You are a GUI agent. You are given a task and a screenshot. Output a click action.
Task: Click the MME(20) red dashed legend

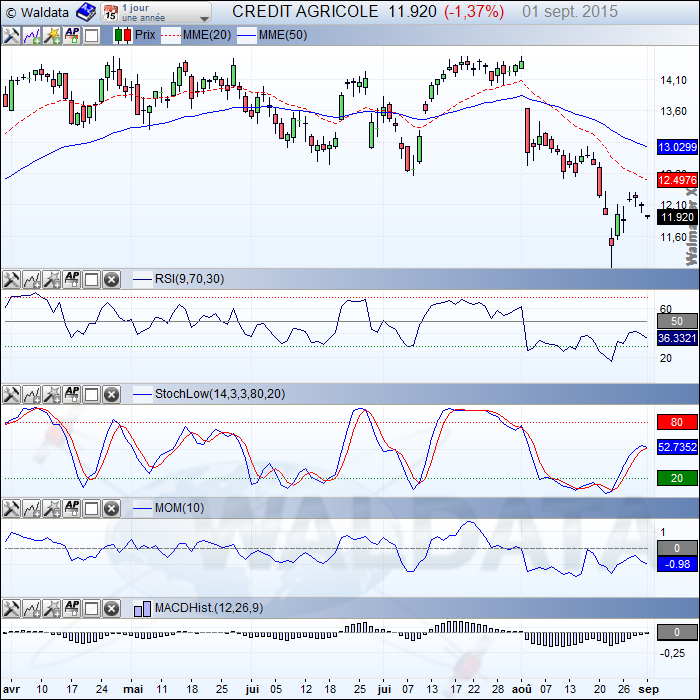pyautogui.click(x=196, y=35)
